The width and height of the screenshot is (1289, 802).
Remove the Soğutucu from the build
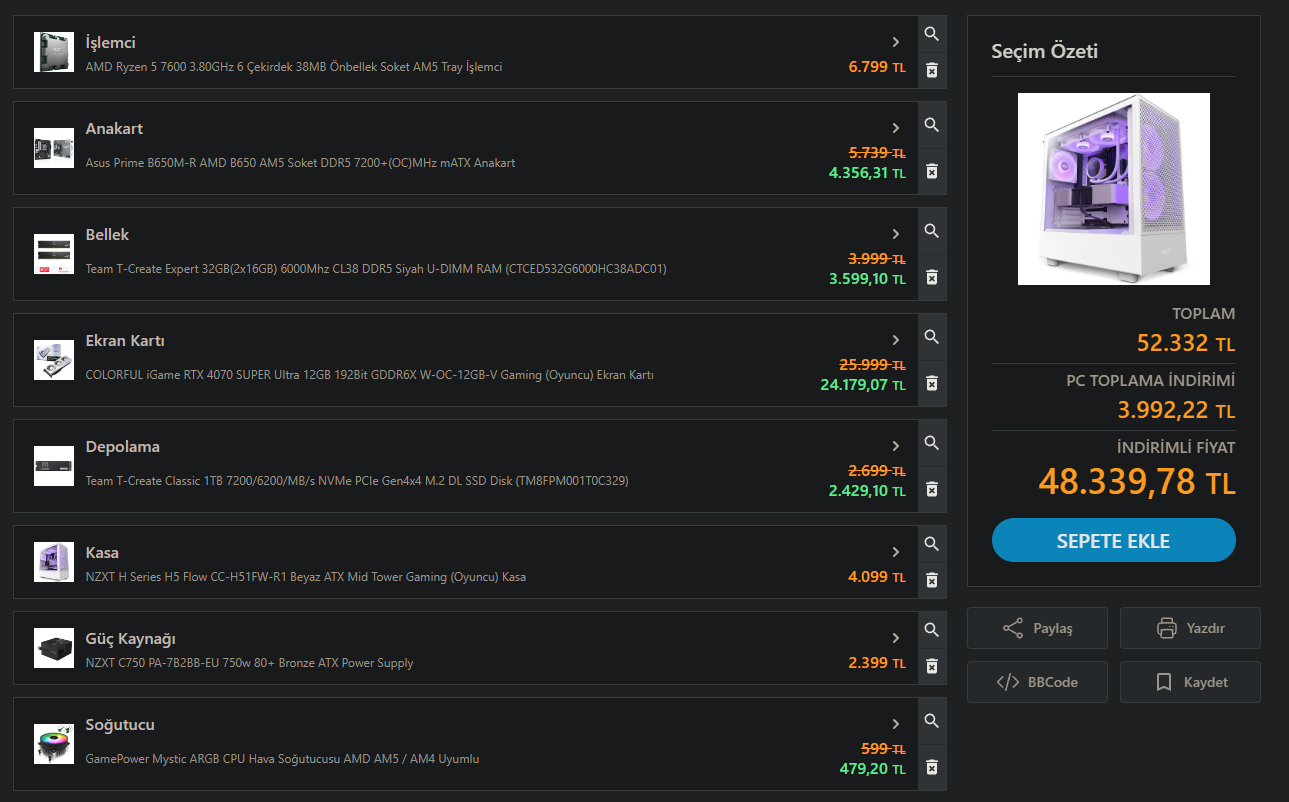pos(932,767)
